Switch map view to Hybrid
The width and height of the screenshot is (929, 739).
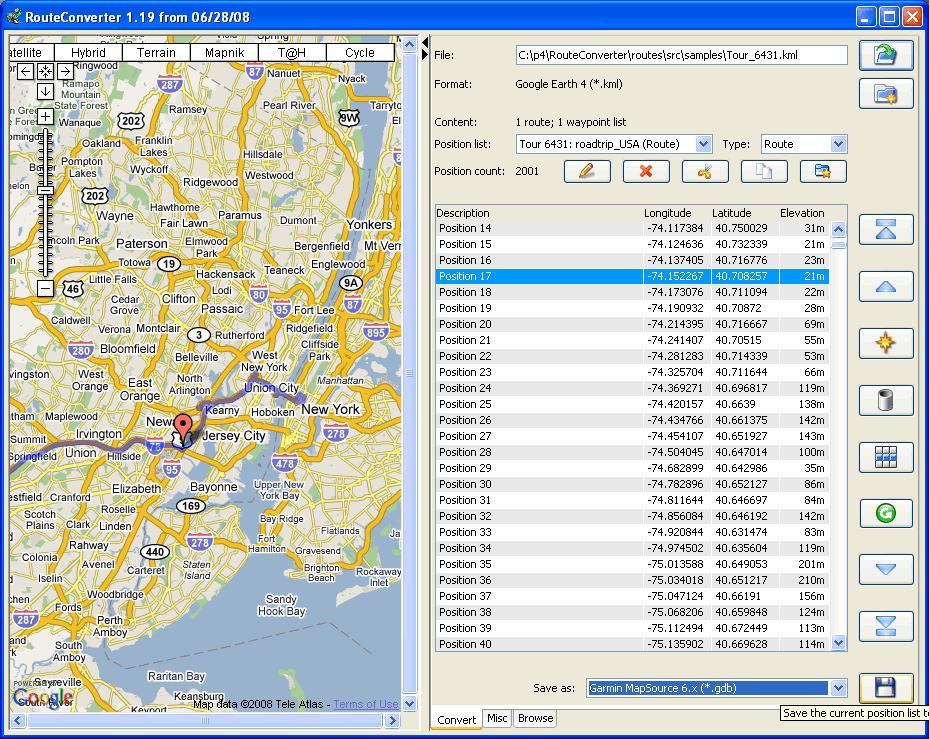pos(88,53)
